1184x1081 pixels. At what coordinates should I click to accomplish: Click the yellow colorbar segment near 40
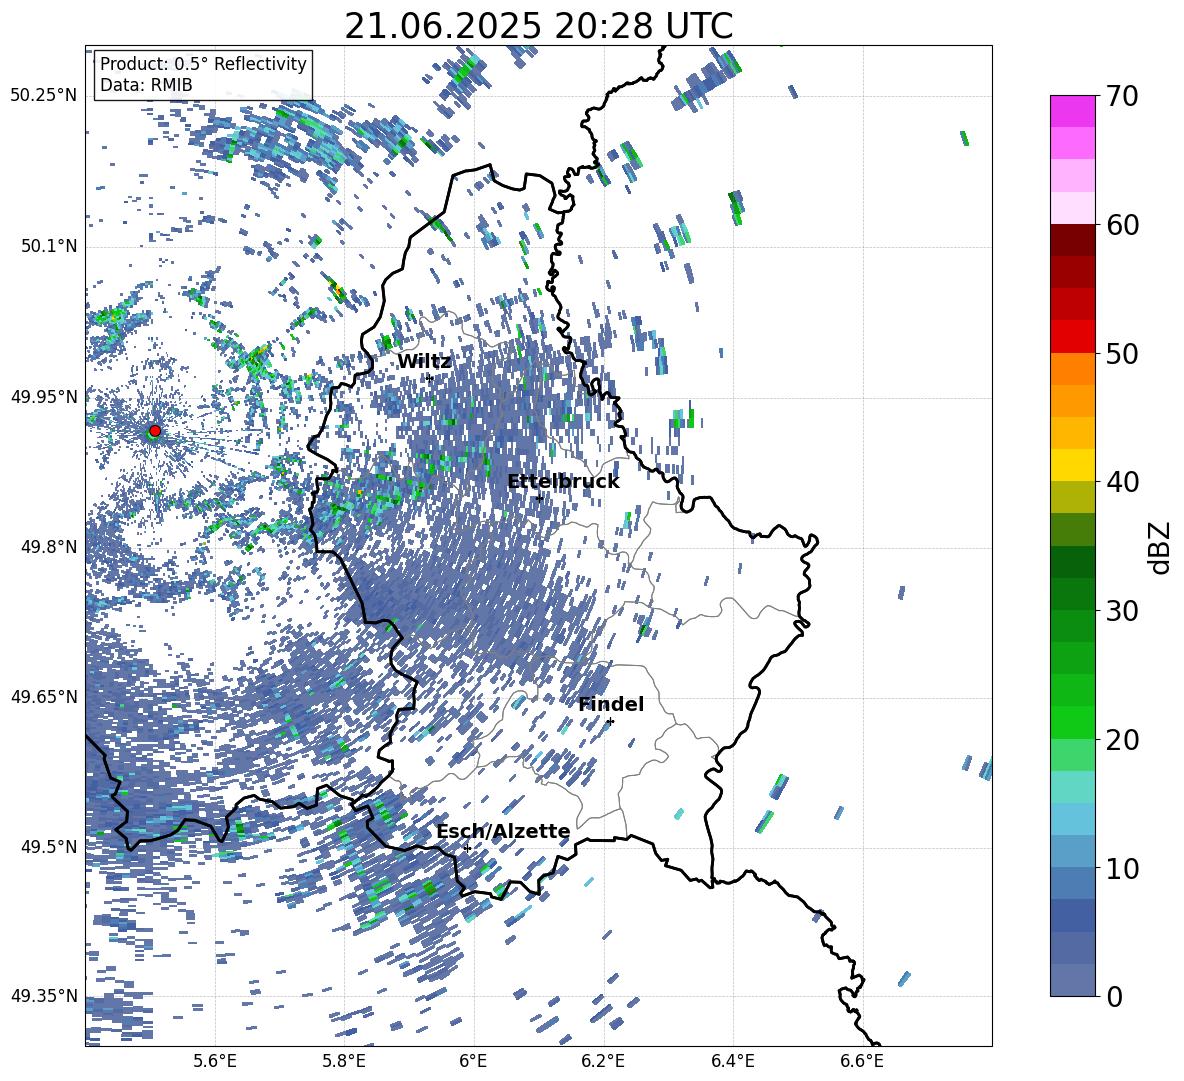(1072, 465)
